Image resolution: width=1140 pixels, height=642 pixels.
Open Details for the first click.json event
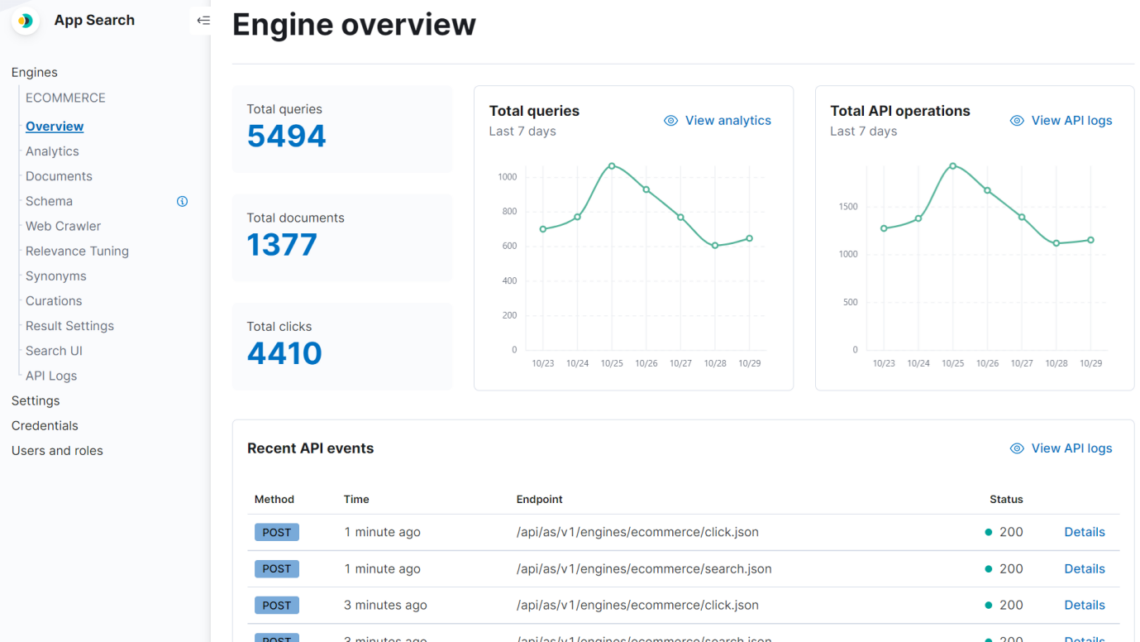click(1084, 532)
